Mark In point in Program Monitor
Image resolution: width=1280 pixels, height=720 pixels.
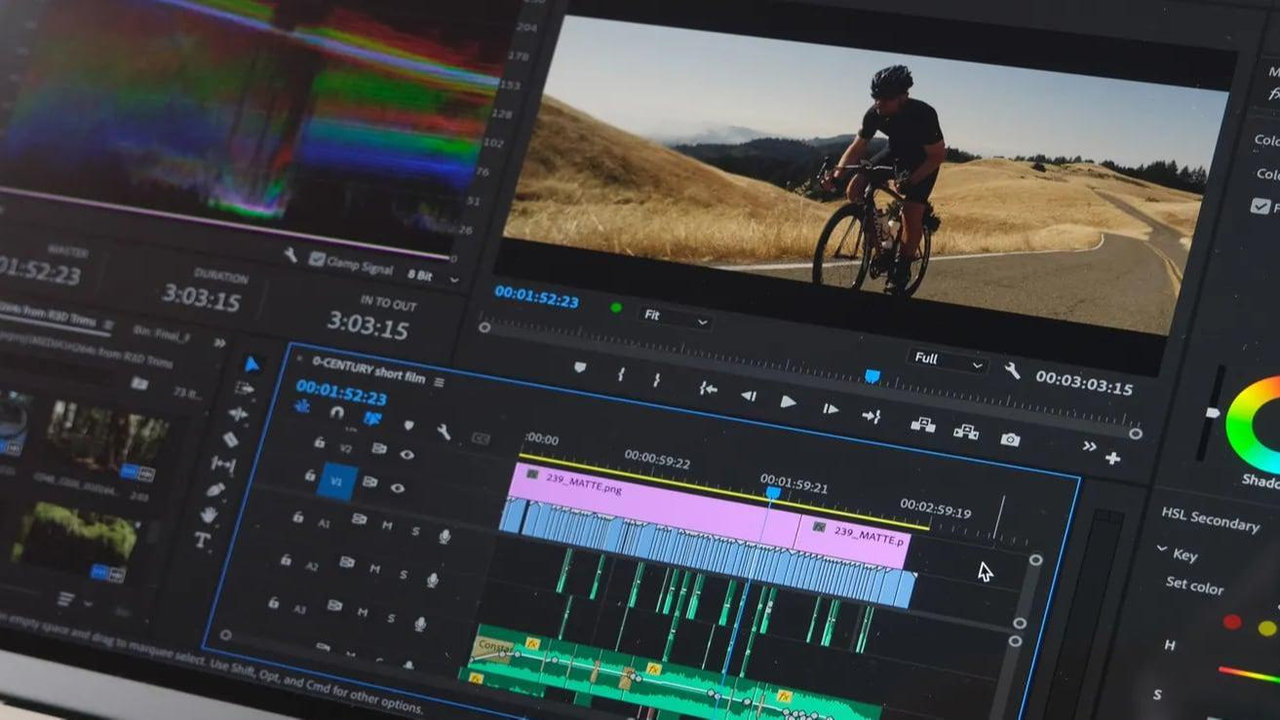(x=621, y=374)
